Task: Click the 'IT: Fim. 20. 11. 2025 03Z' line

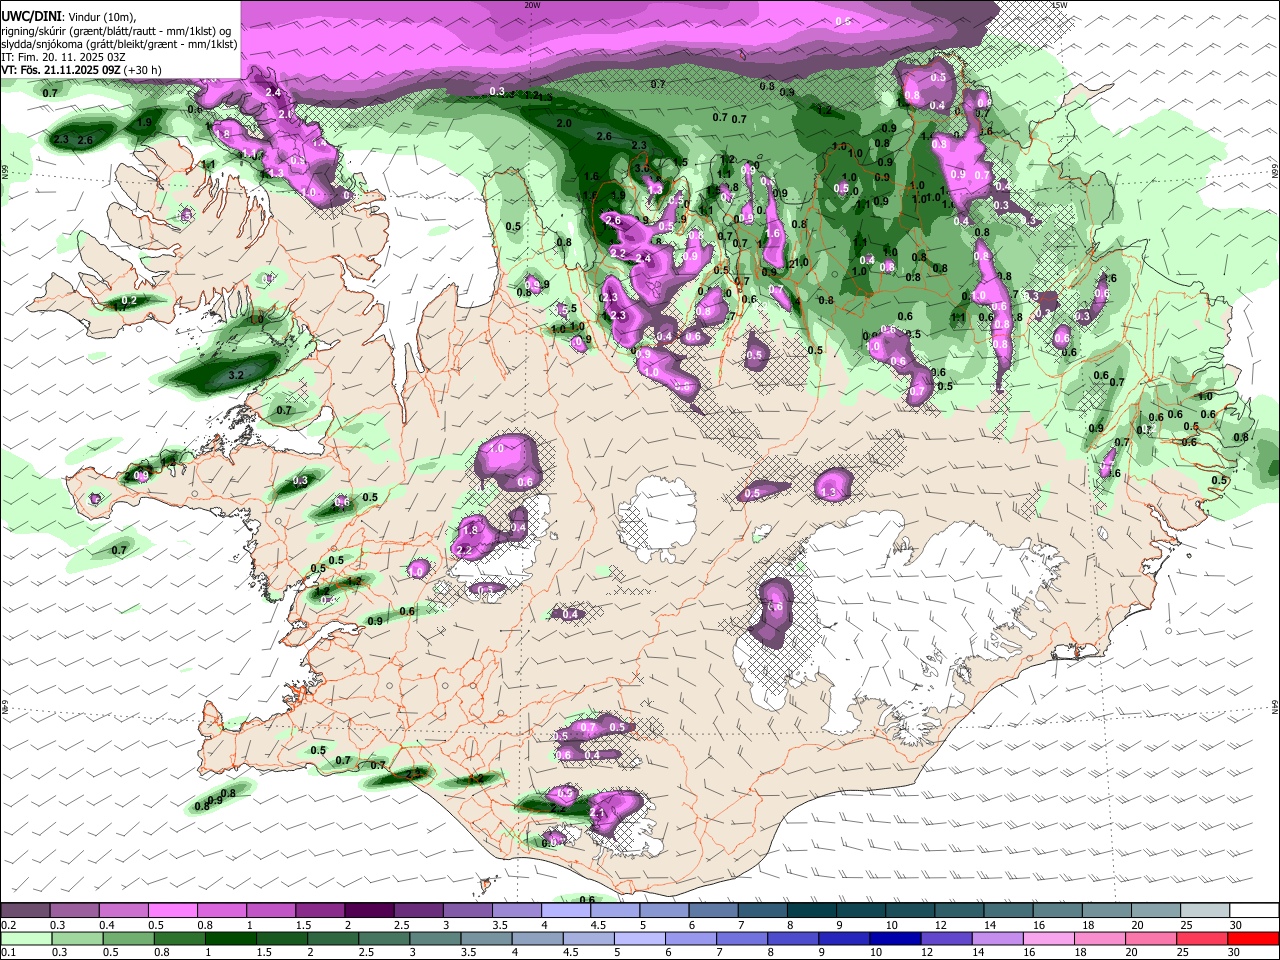Action: click(61, 57)
